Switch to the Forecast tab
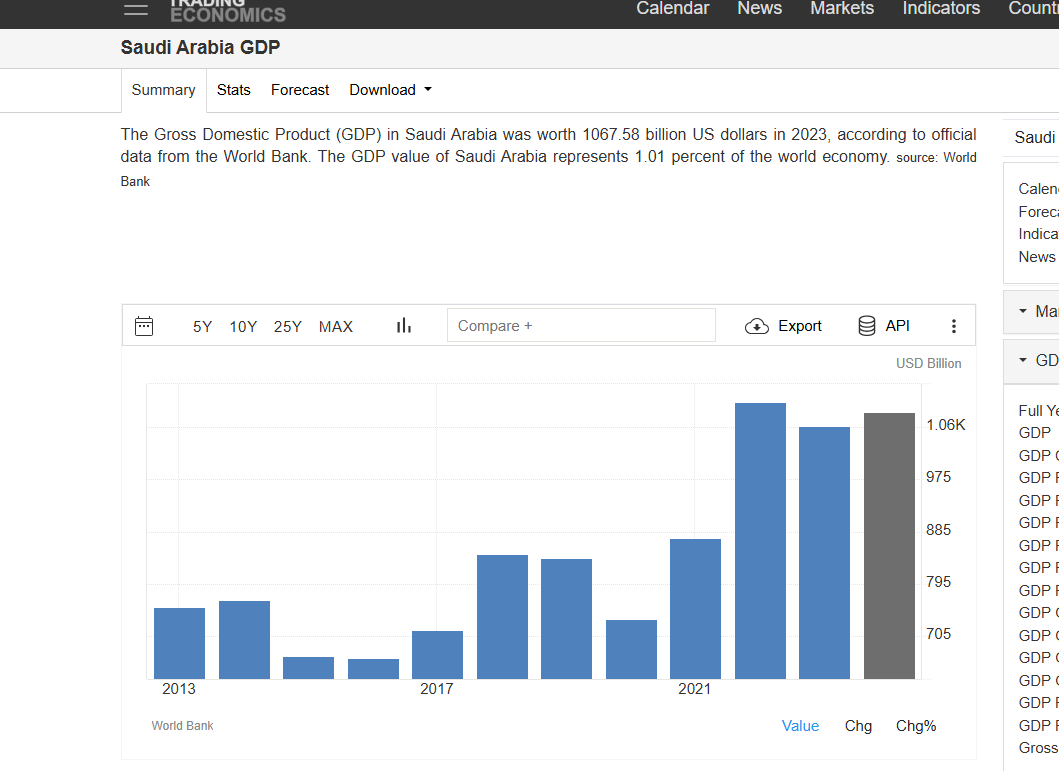 (x=300, y=90)
